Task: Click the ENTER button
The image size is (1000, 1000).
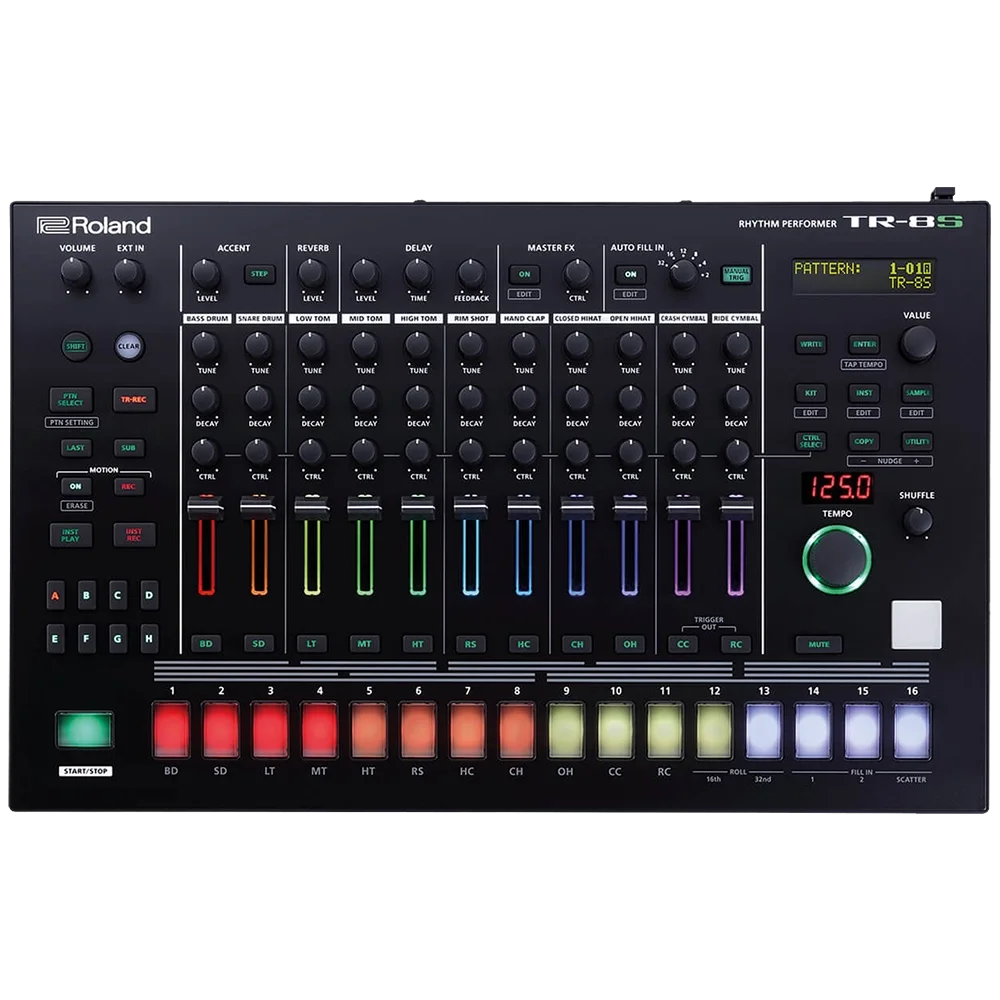Action: pyautogui.click(x=864, y=344)
